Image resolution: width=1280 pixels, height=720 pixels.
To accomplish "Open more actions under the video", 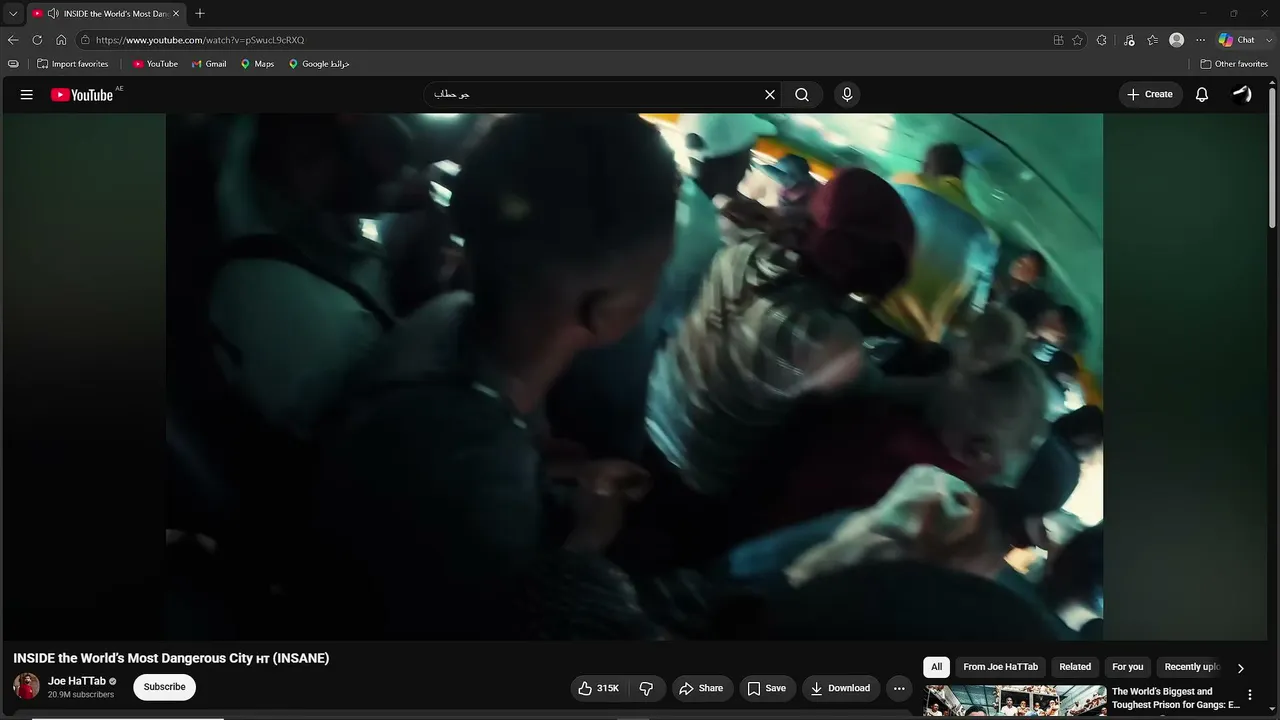I will coord(899,688).
